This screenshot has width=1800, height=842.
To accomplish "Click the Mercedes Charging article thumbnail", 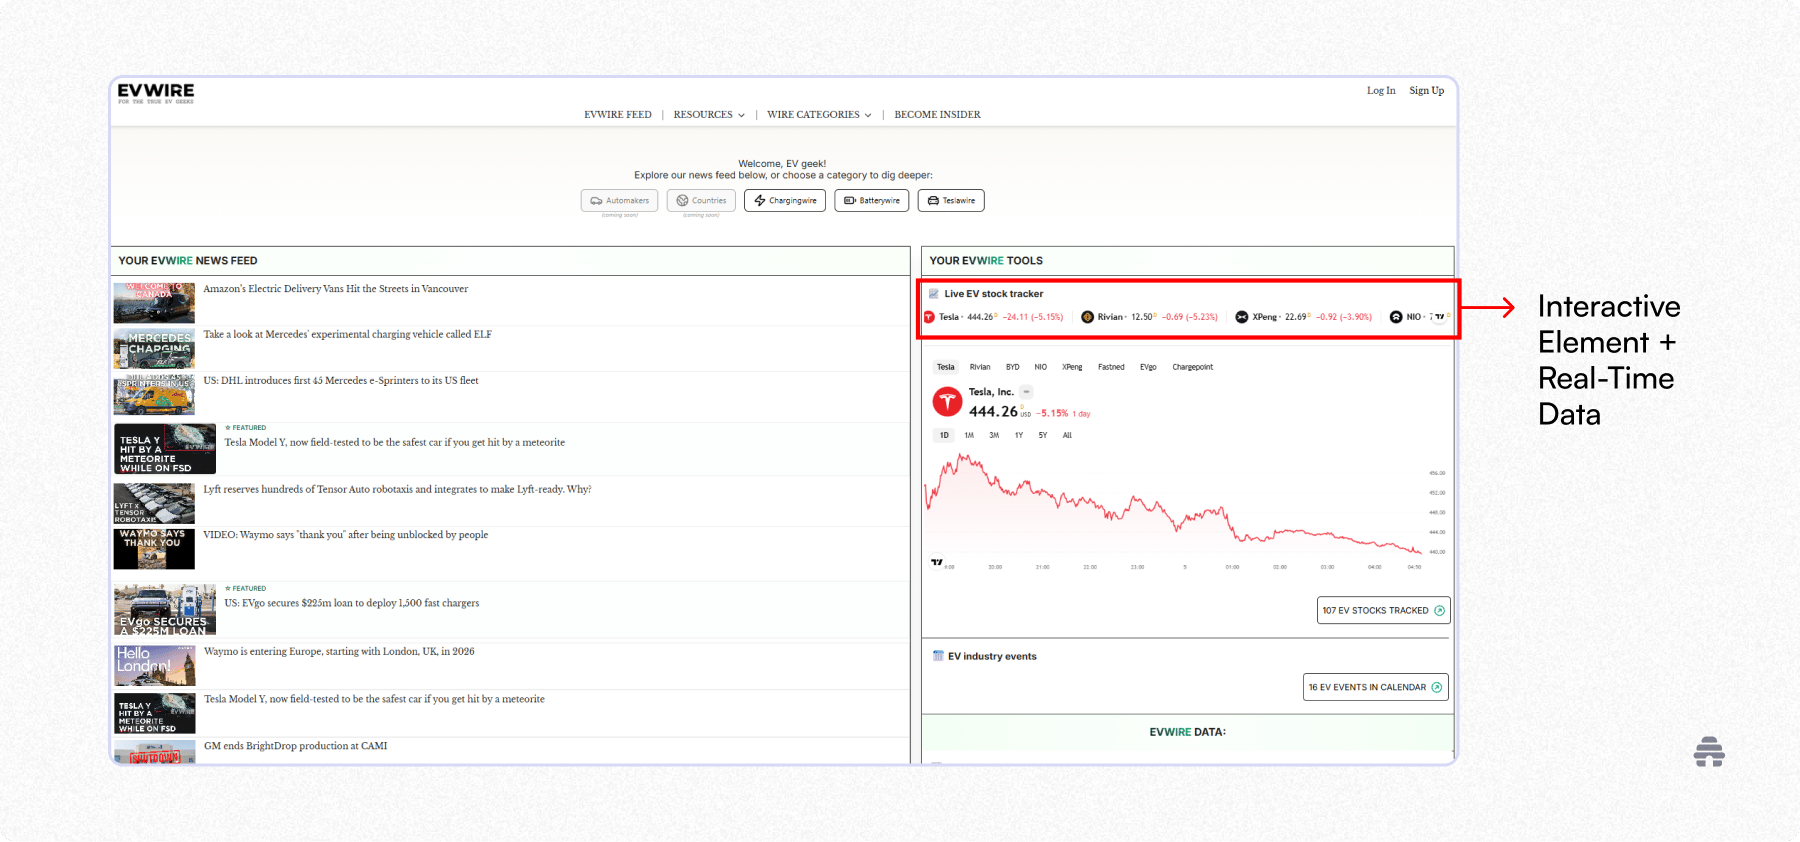I will click(x=154, y=349).
